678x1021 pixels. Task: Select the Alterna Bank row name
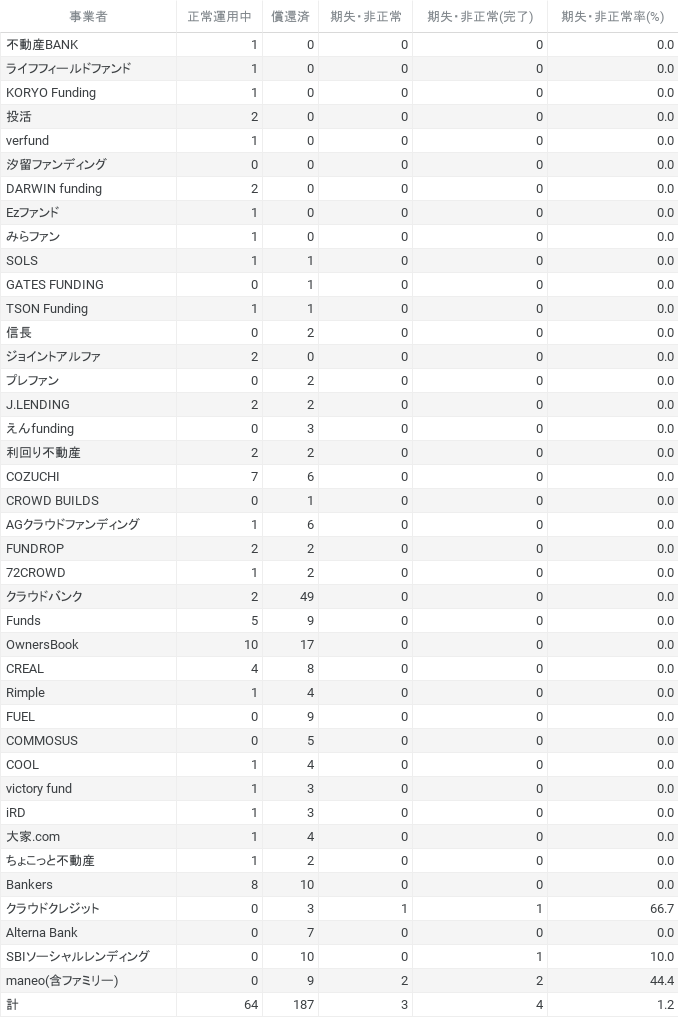(42, 932)
